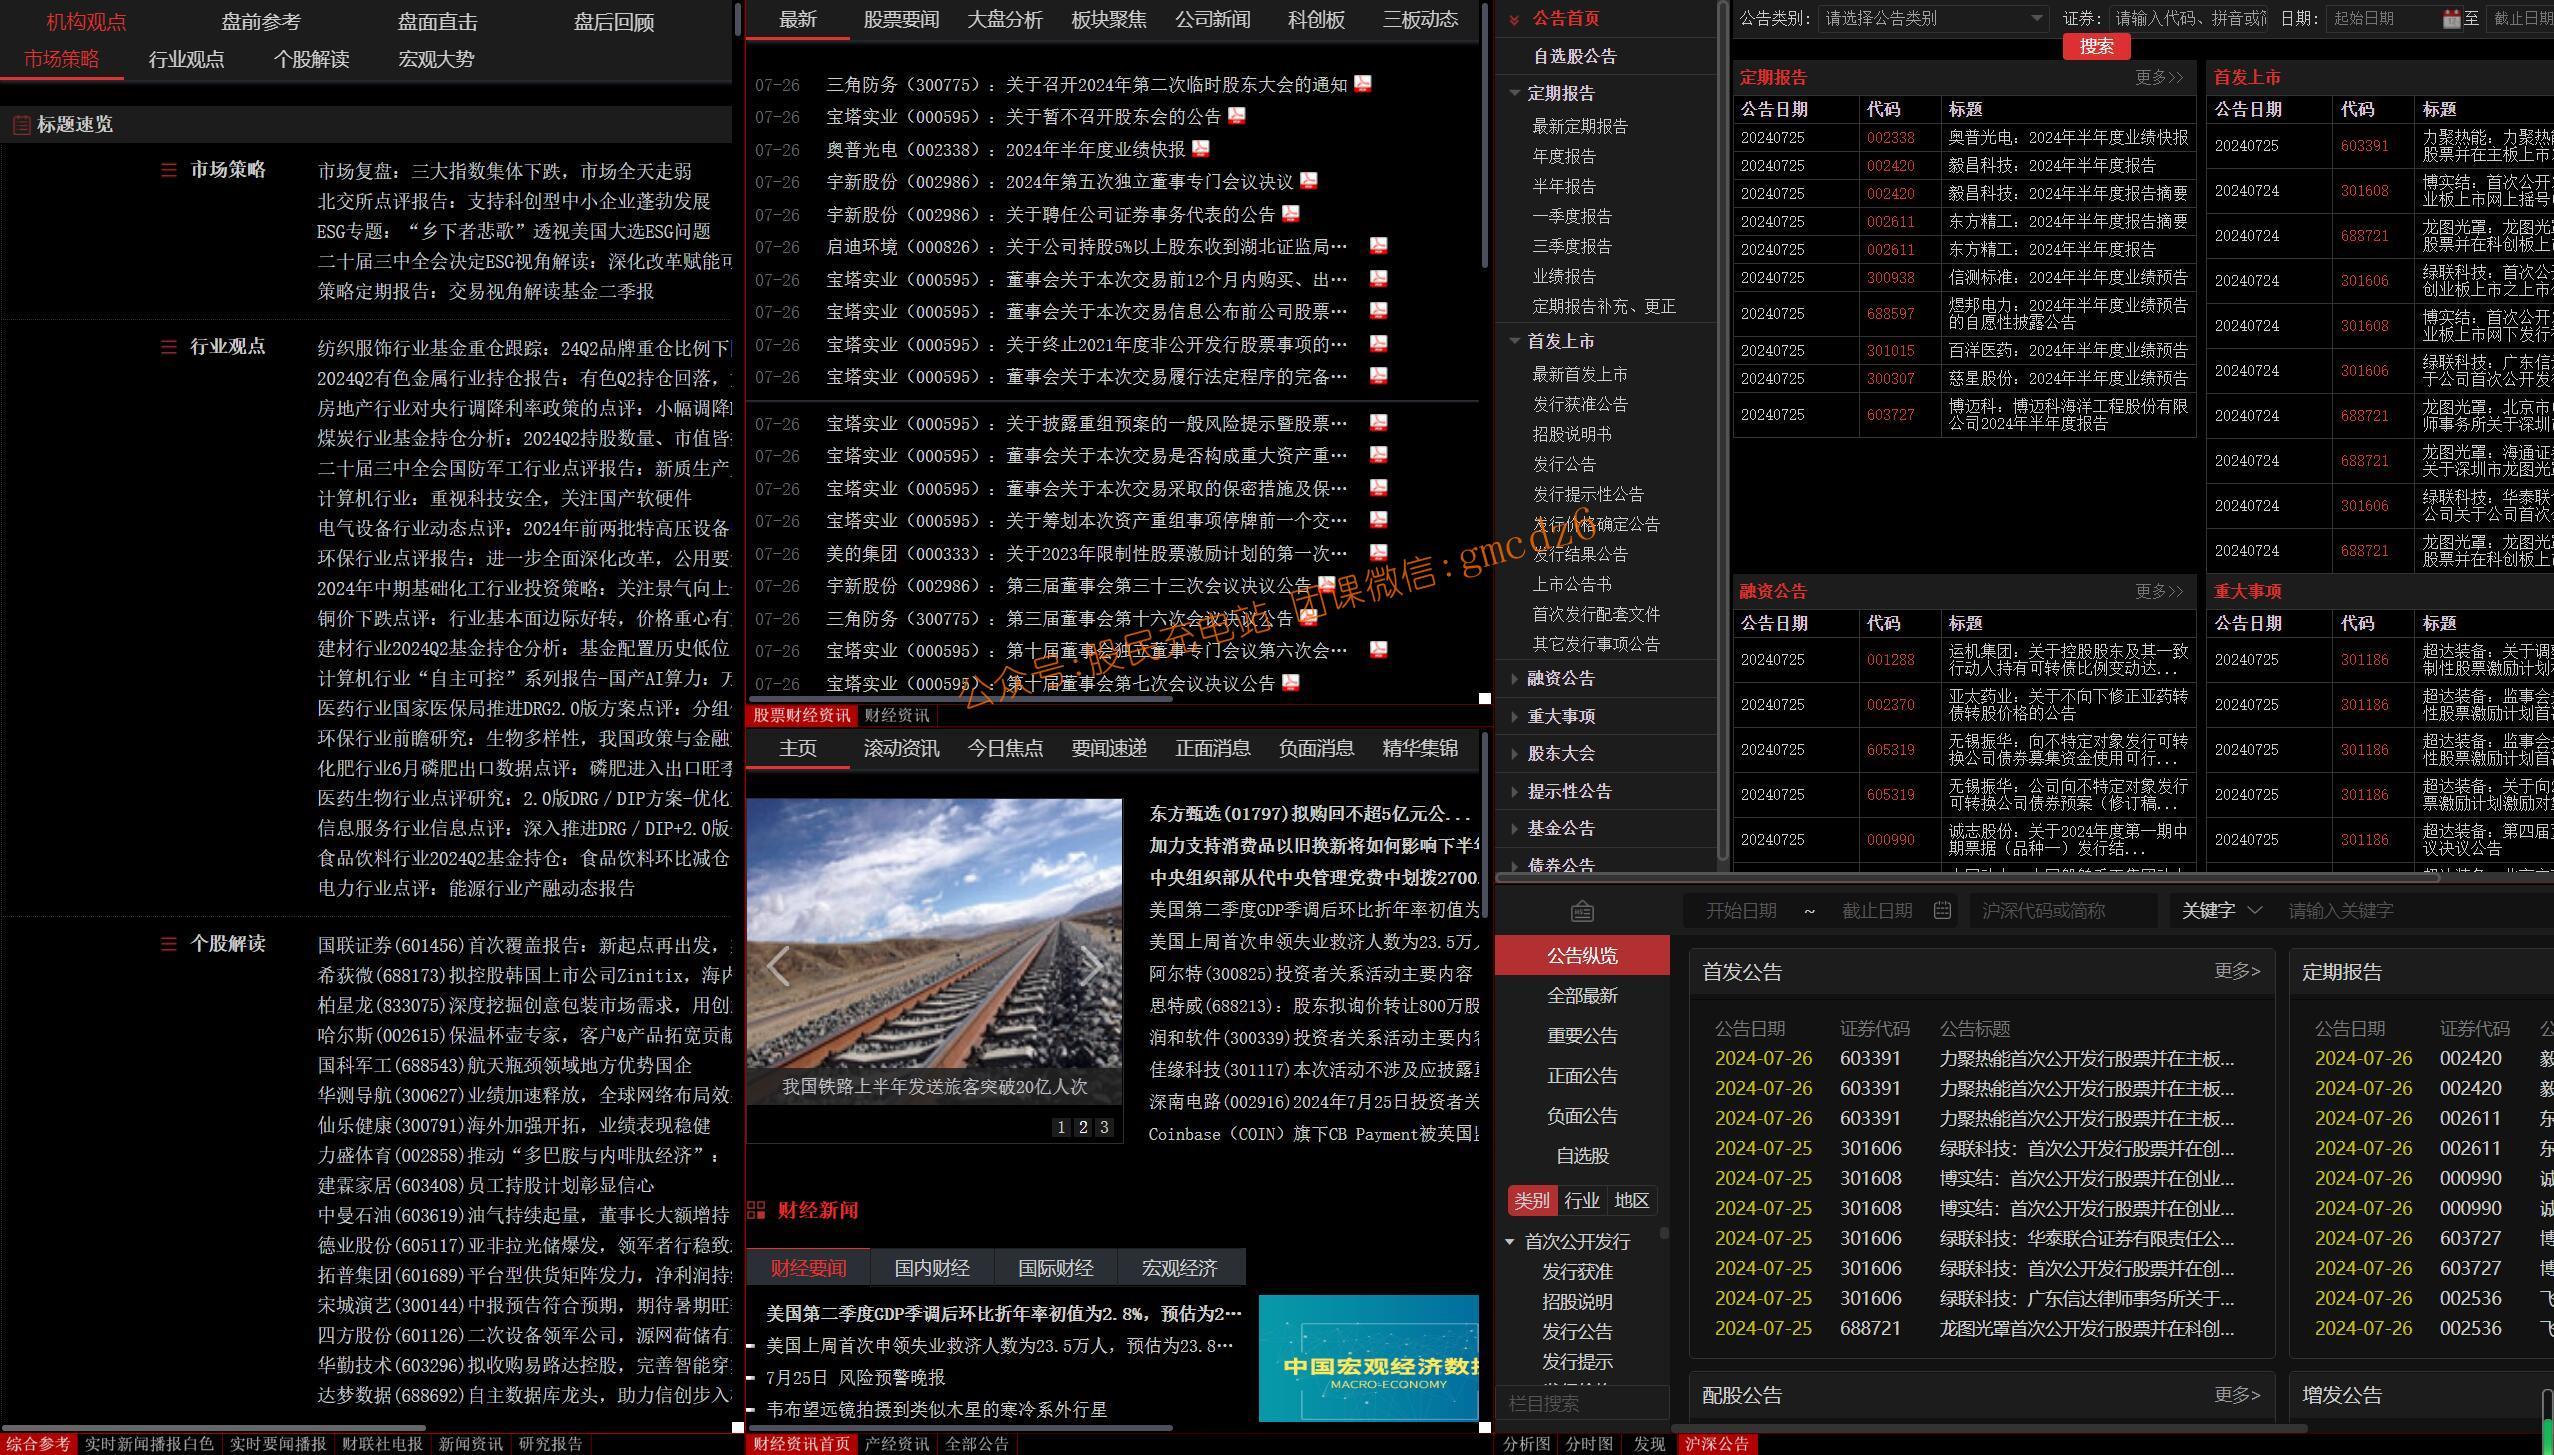Open PDF icon for 三角防务 股东大会通知

tap(1363, 84)
